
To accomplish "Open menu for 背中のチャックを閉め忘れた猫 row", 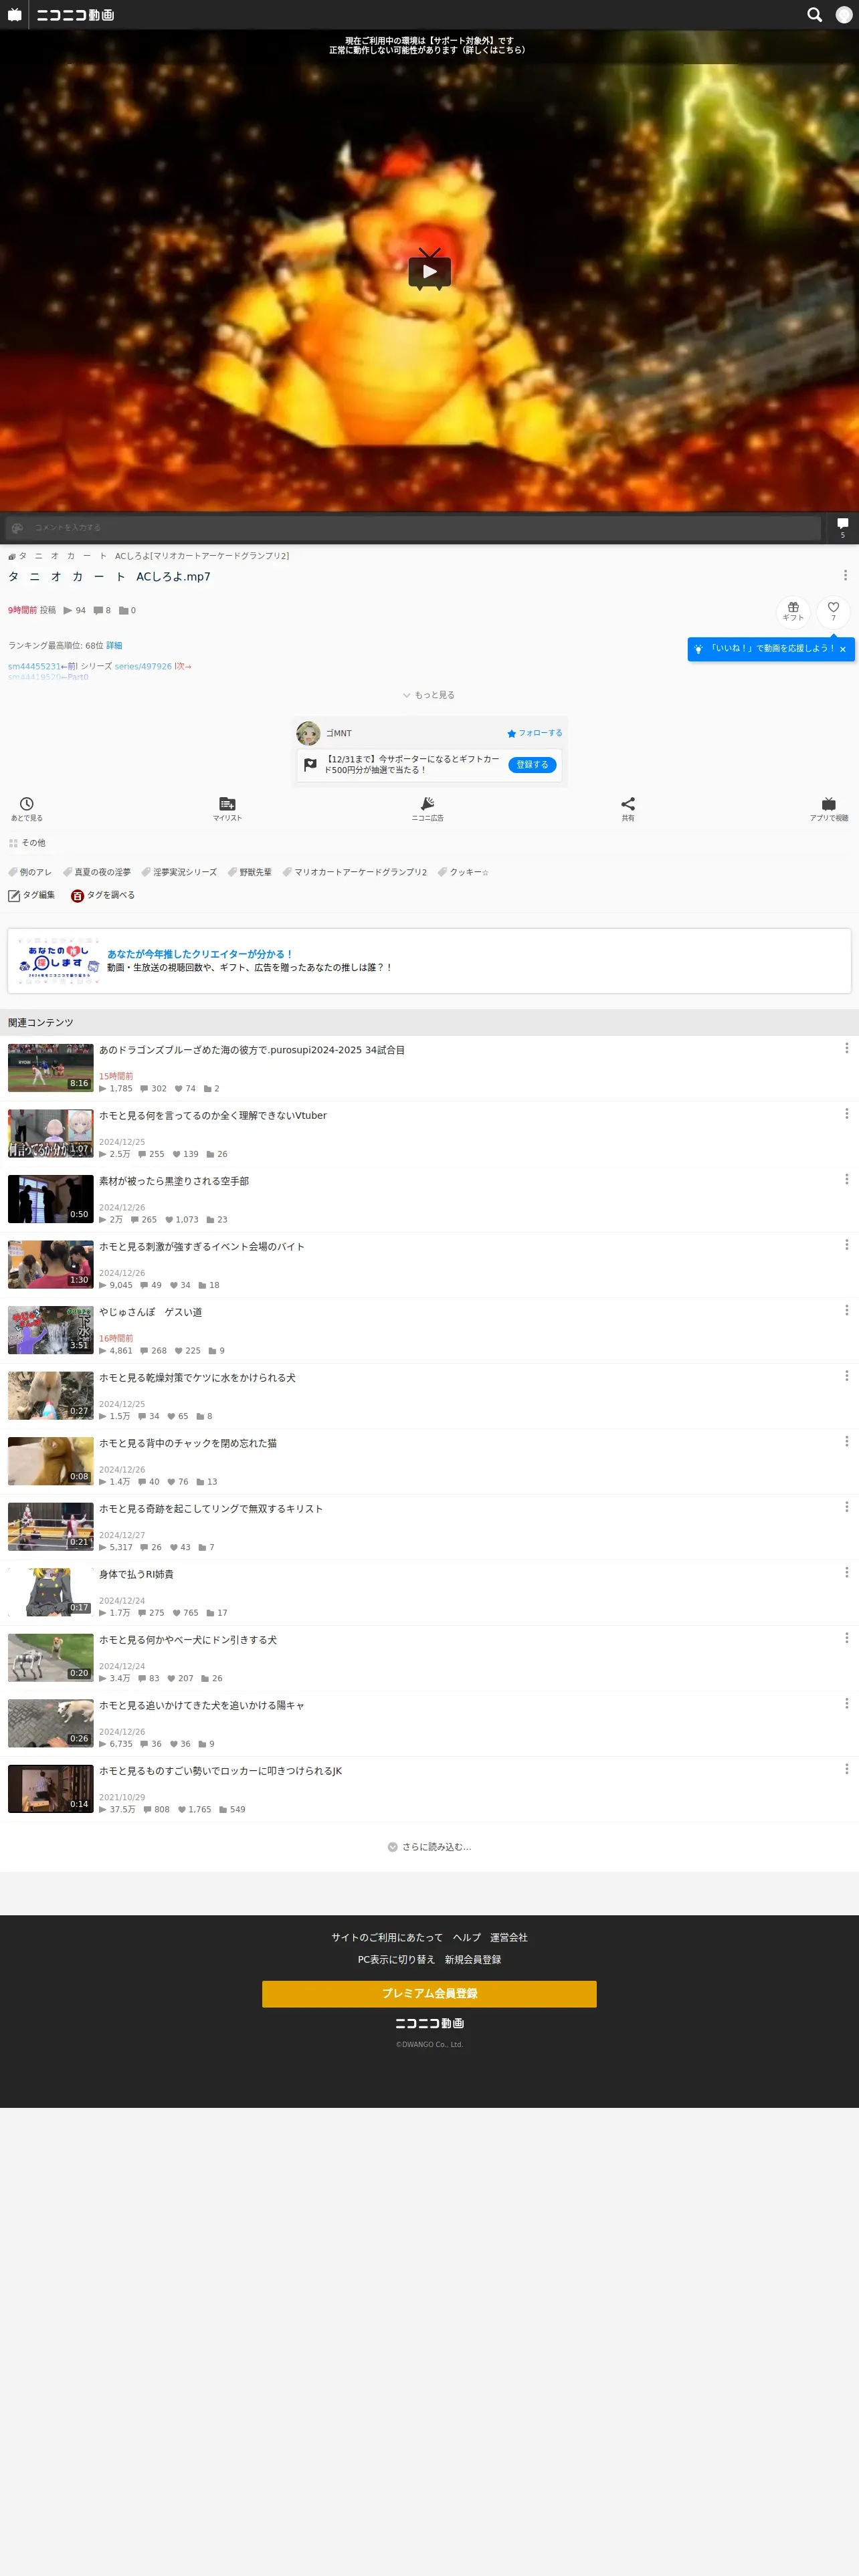I will [846, 1441].
